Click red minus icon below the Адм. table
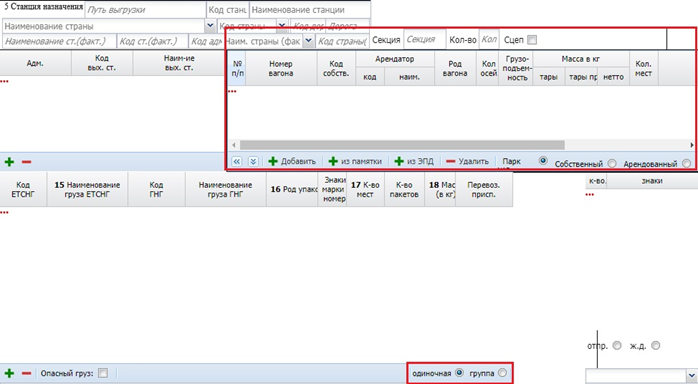This screenshot has height=384, width=698. (x=26, y=162)
